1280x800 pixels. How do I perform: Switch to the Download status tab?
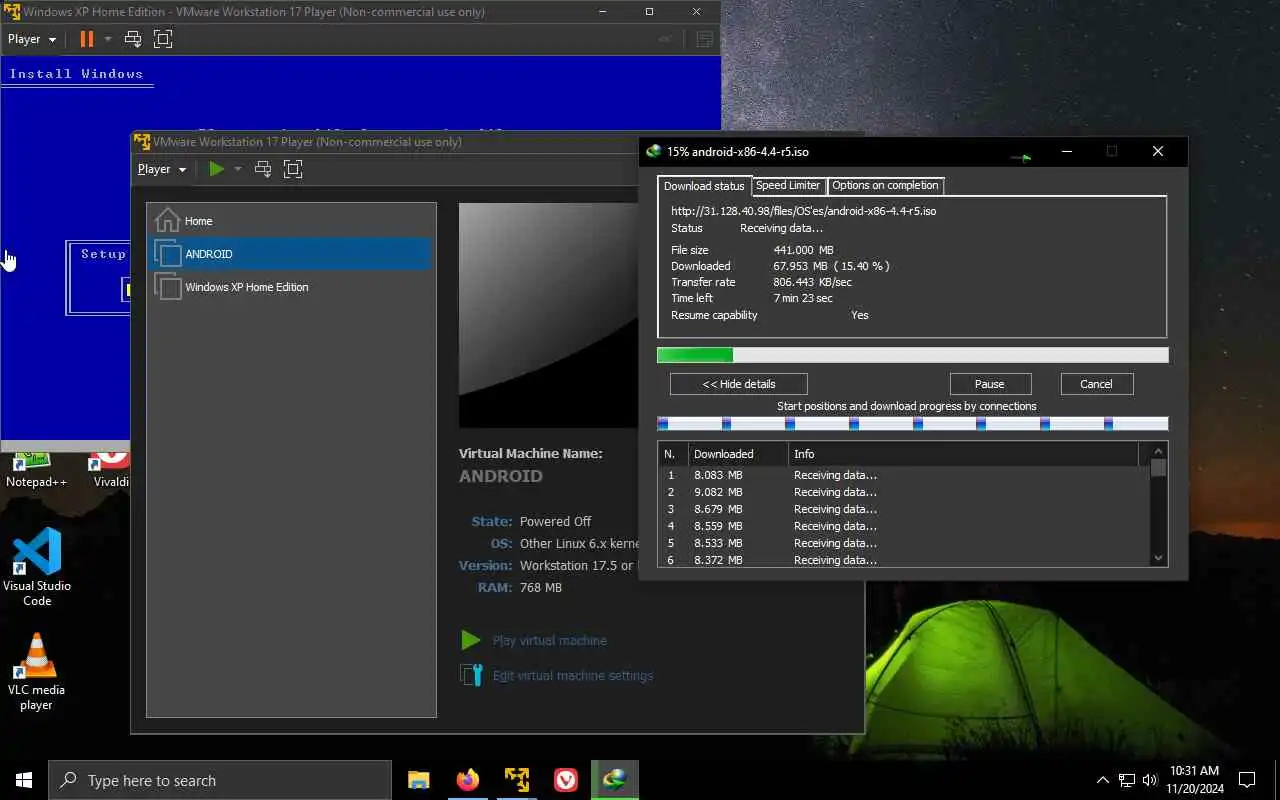coord(704,186)
